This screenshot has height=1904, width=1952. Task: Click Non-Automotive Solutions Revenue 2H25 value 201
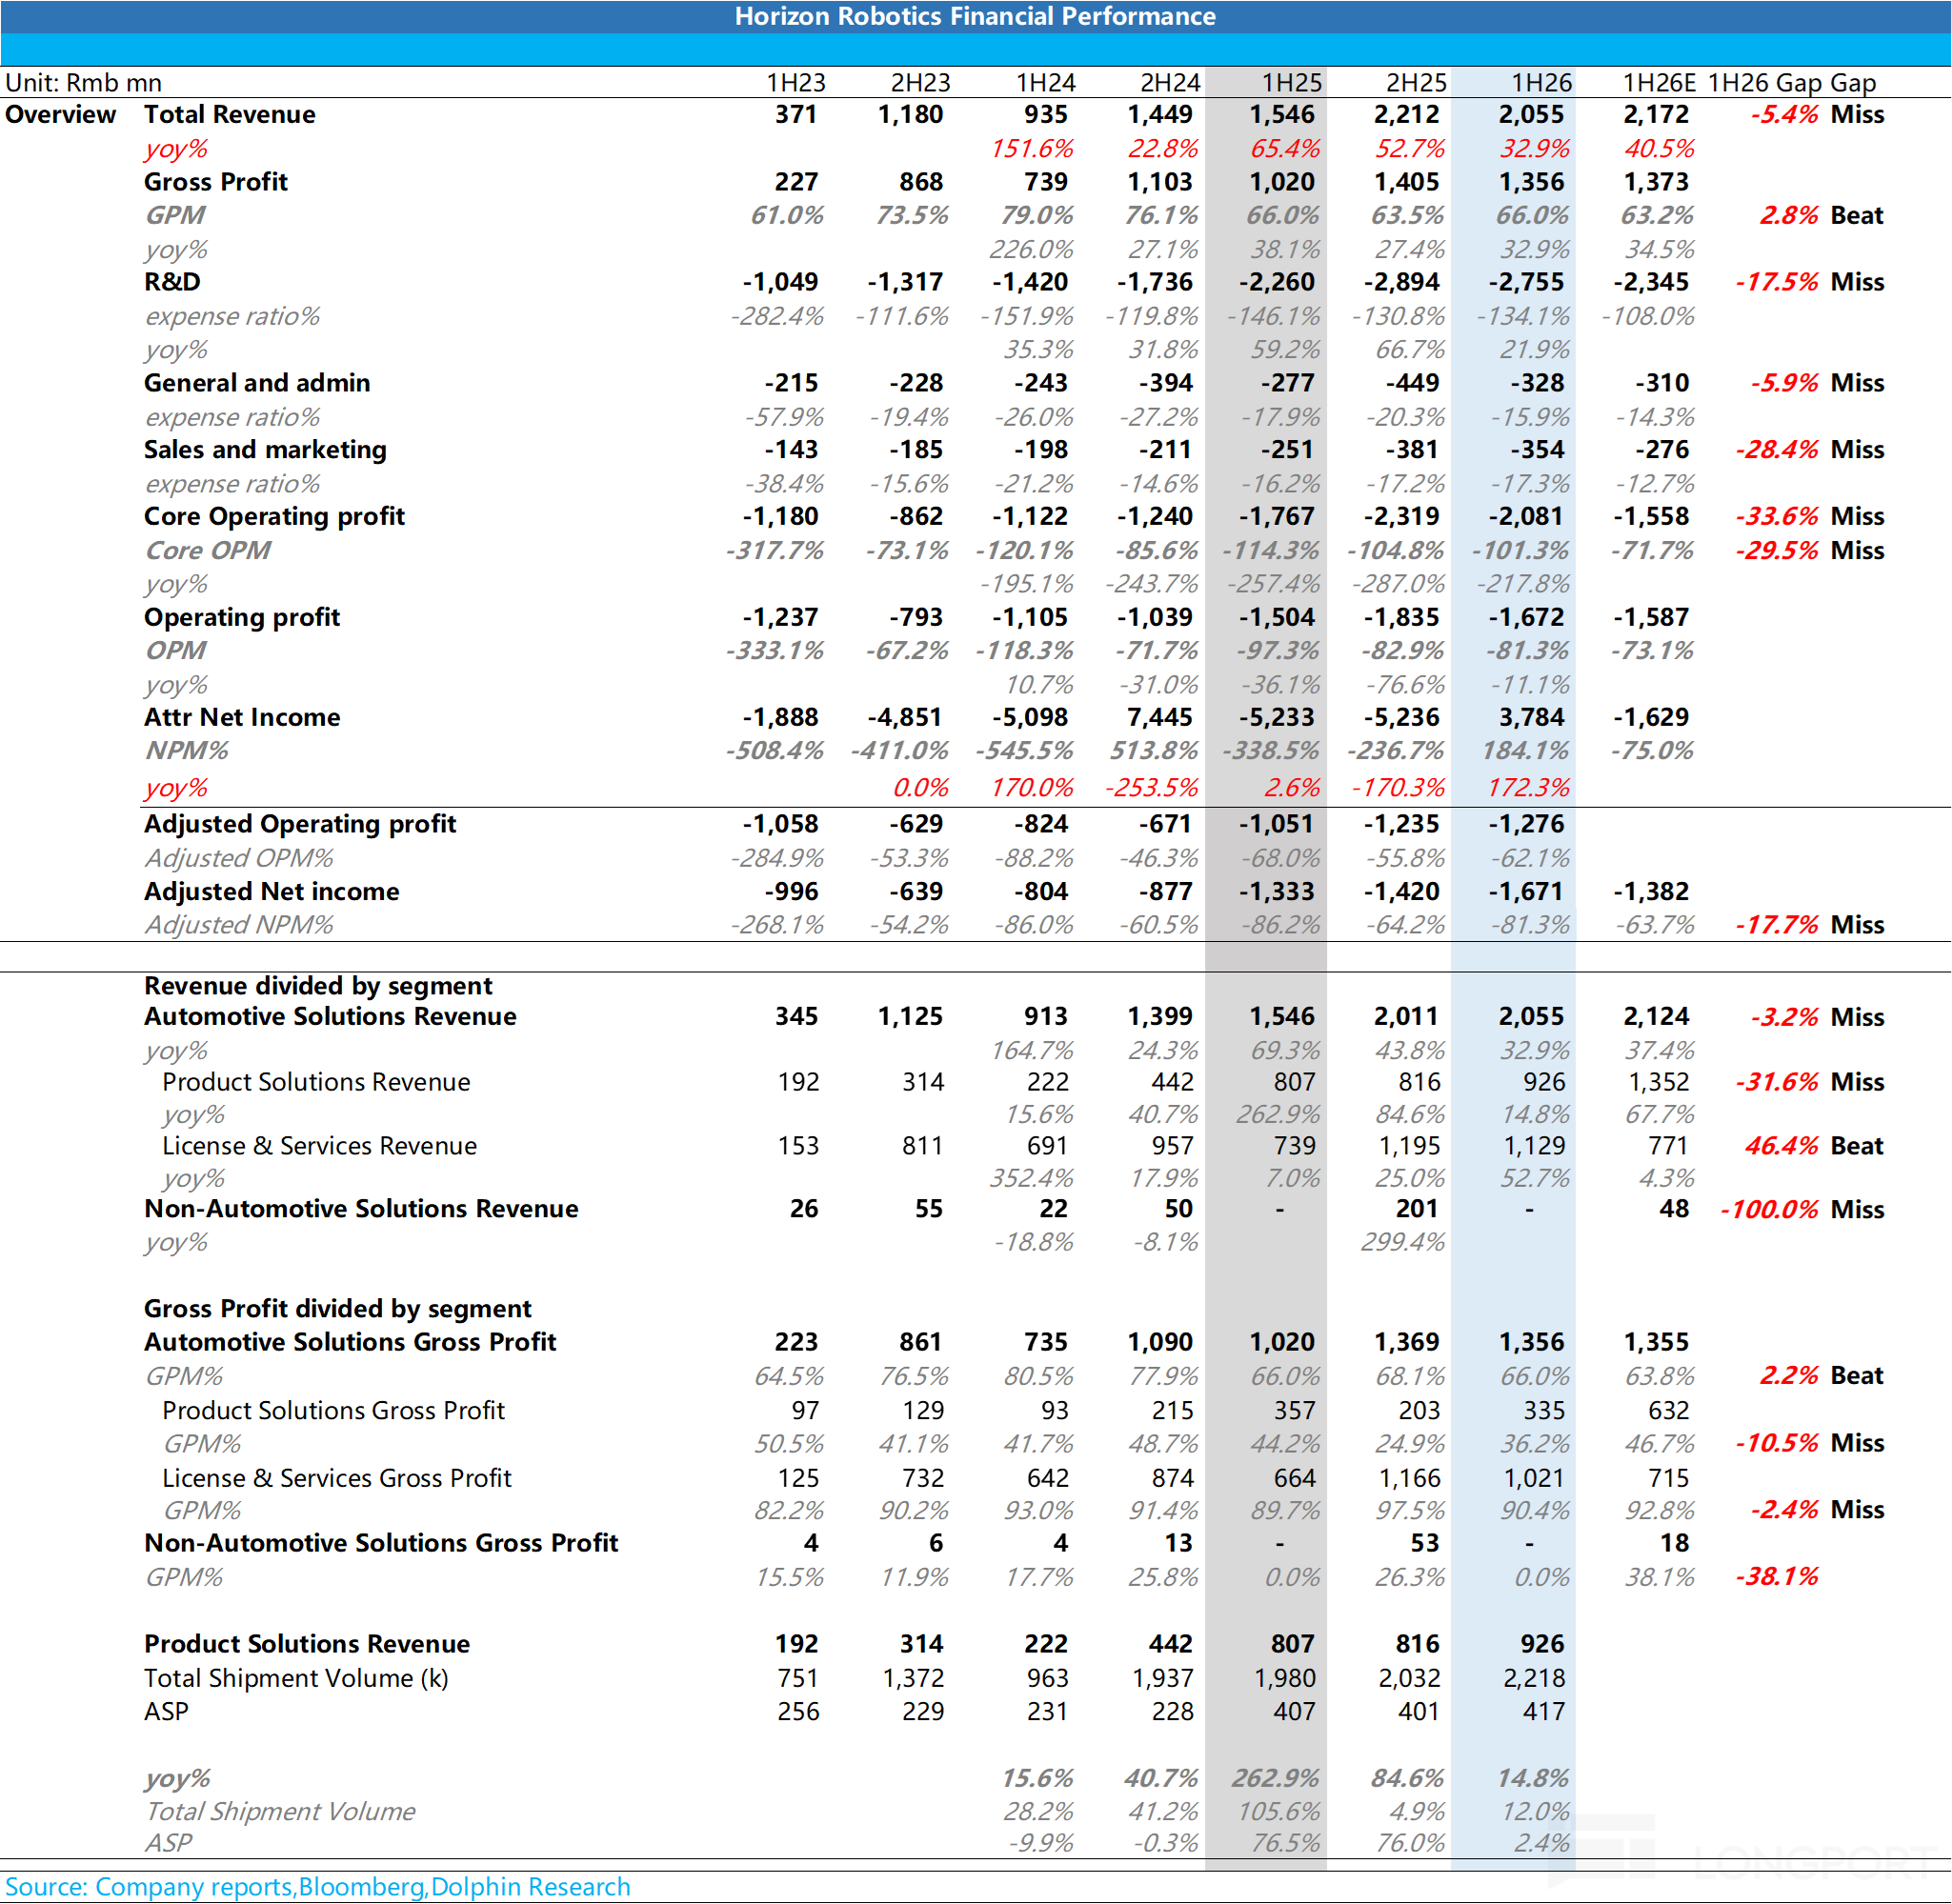1417,1209
